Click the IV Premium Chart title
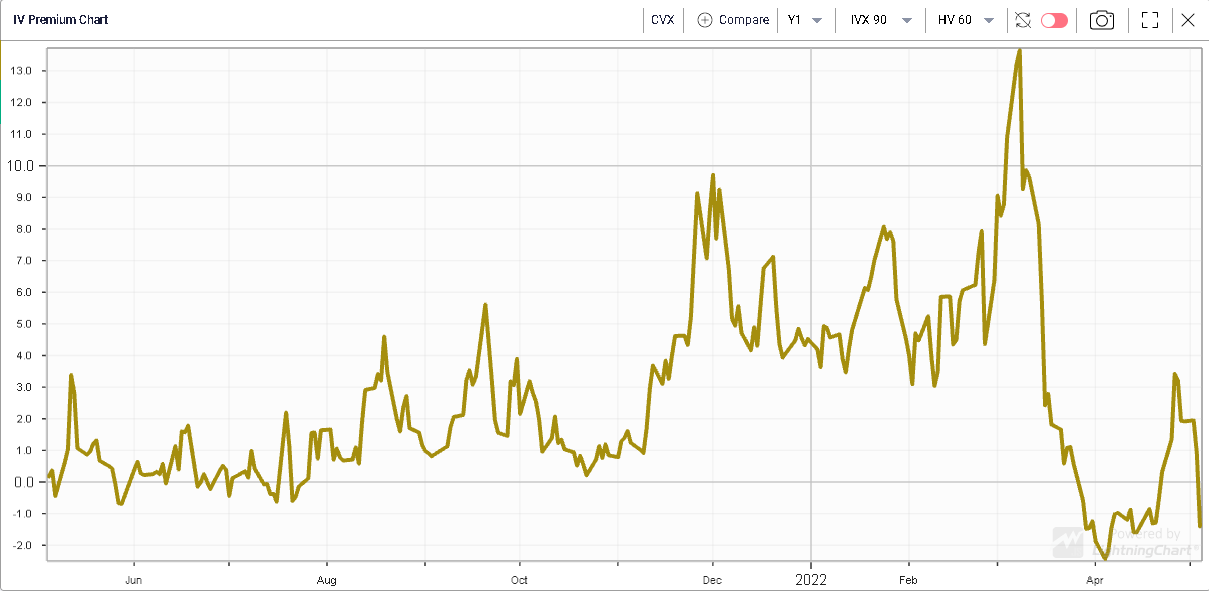The image size is (1209, 592). (61, 20)
